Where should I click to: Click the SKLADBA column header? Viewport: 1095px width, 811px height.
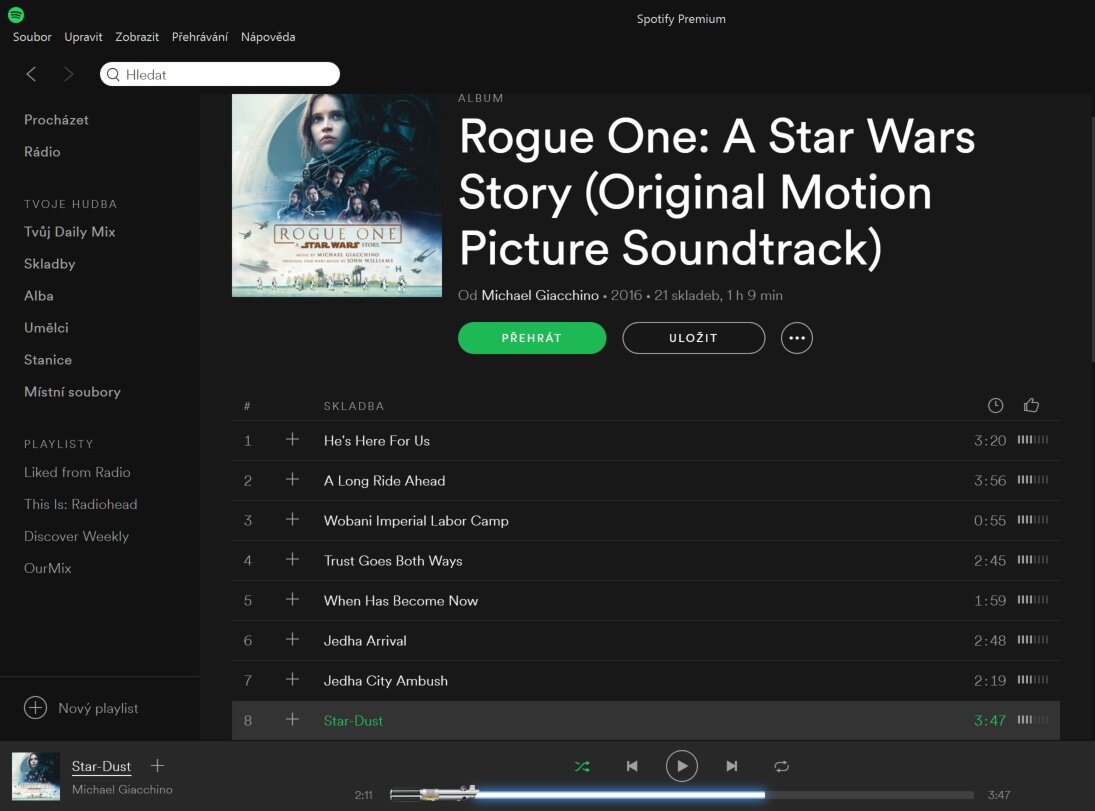click(x=354, y=406)
